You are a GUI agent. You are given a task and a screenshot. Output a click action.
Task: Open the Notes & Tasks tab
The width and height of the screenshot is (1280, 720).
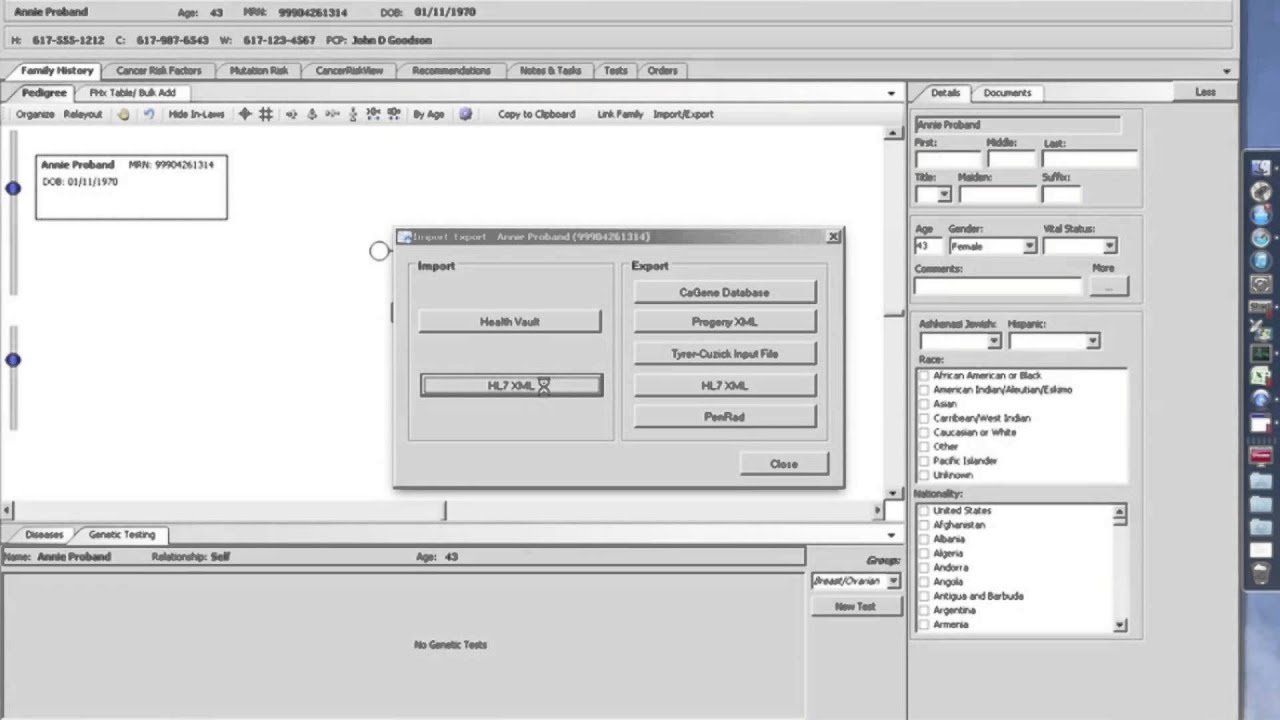(x=550, y=71)
